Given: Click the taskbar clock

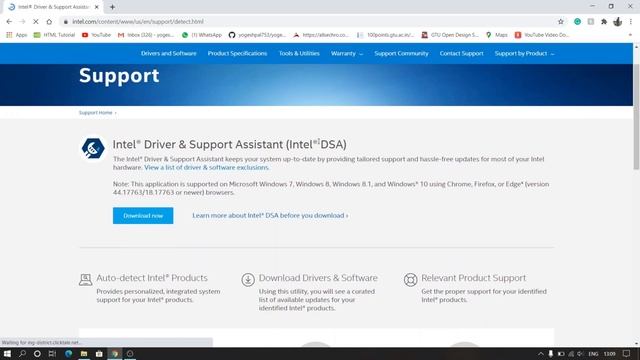Looking at the screenshot, I should pos(609,354).
